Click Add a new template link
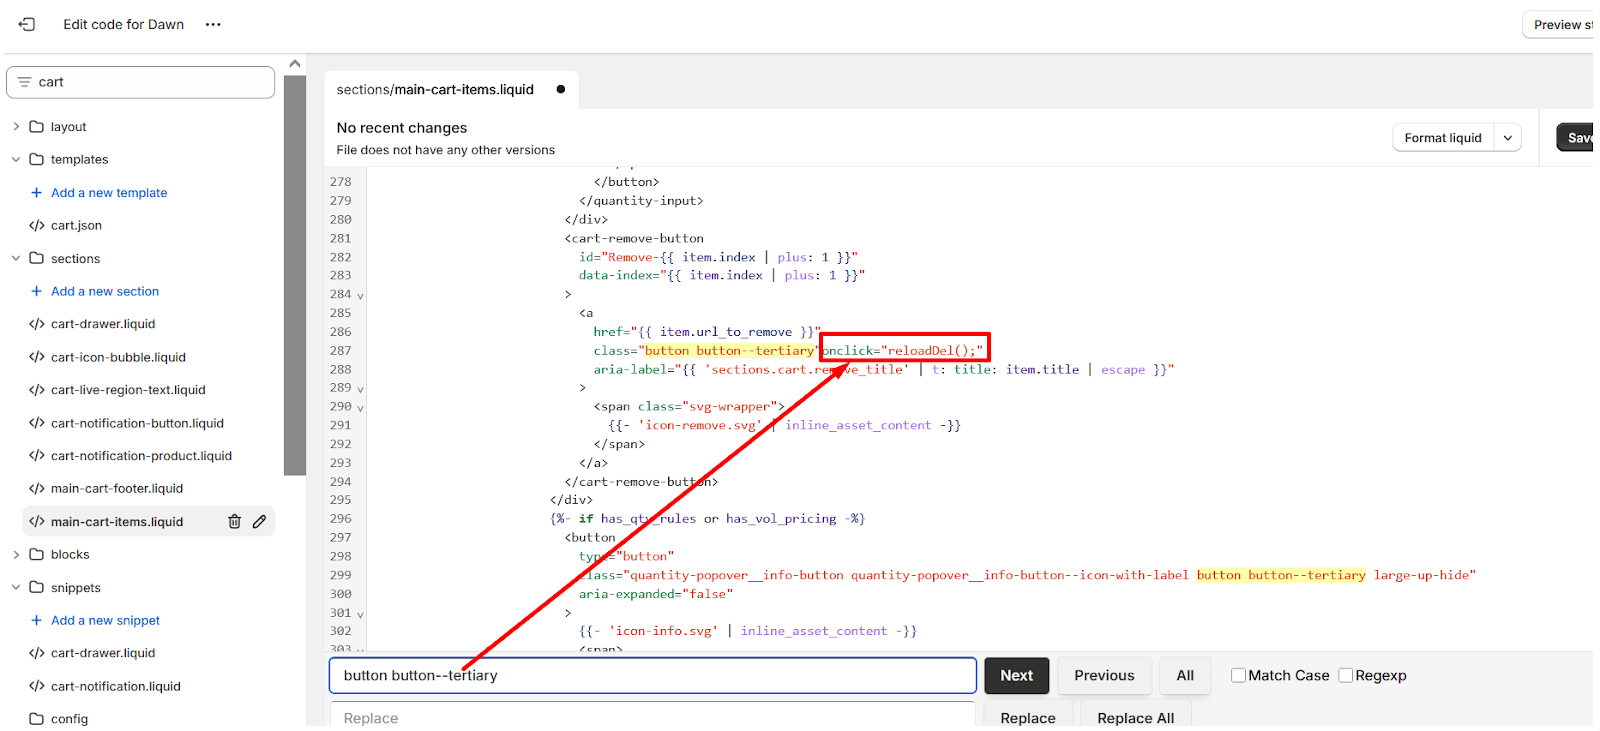The image size is (1600, 731). pyautogui.click(x=109, y=192)
